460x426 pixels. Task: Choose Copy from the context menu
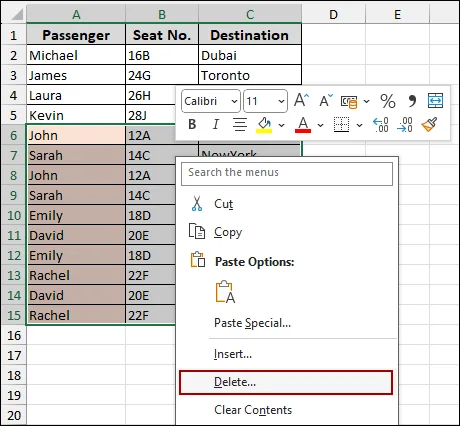(x=287, y=232)
